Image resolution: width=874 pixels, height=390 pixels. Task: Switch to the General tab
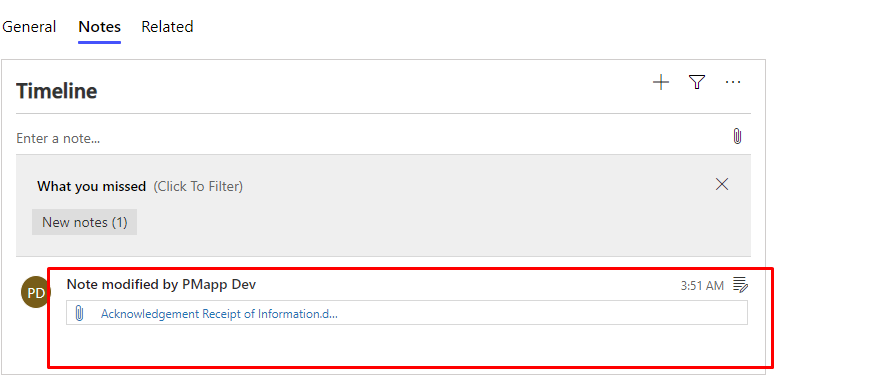pyautogui.click(x=29, y=27)
